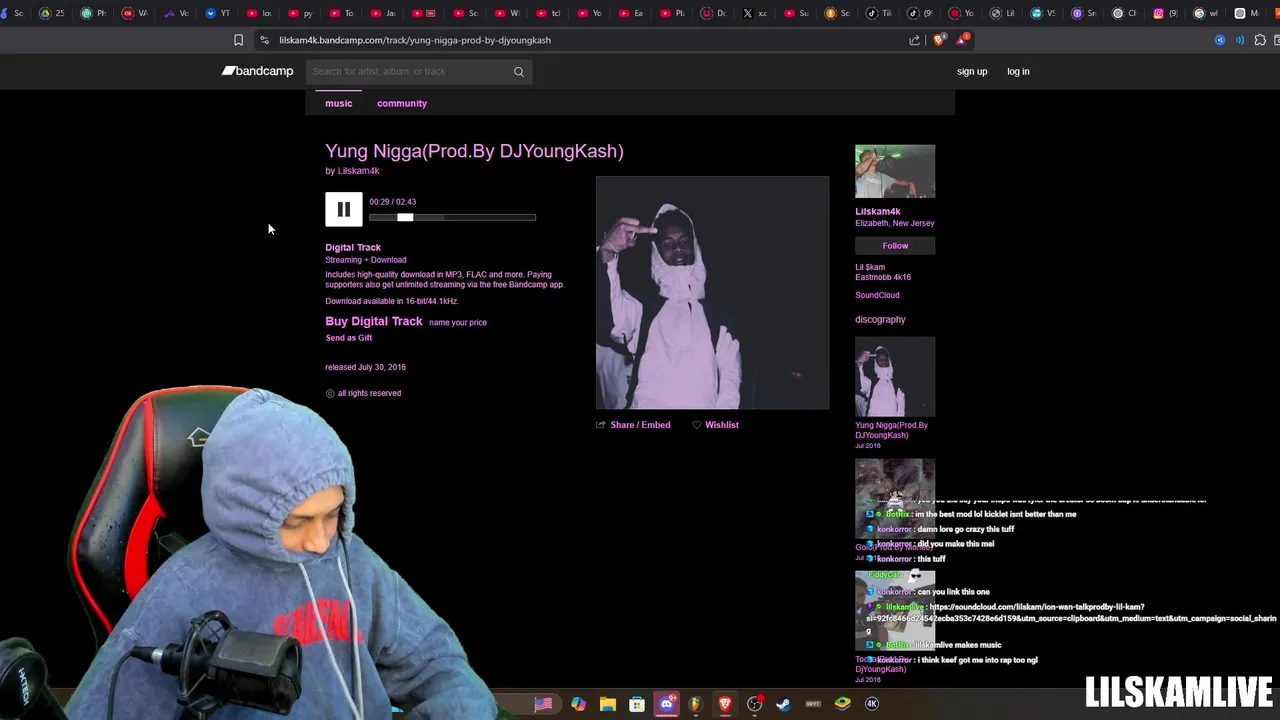1280x720 pixels.
Task: Click the bandcamp URL in the address bar
Action: (x=415, y=40)
